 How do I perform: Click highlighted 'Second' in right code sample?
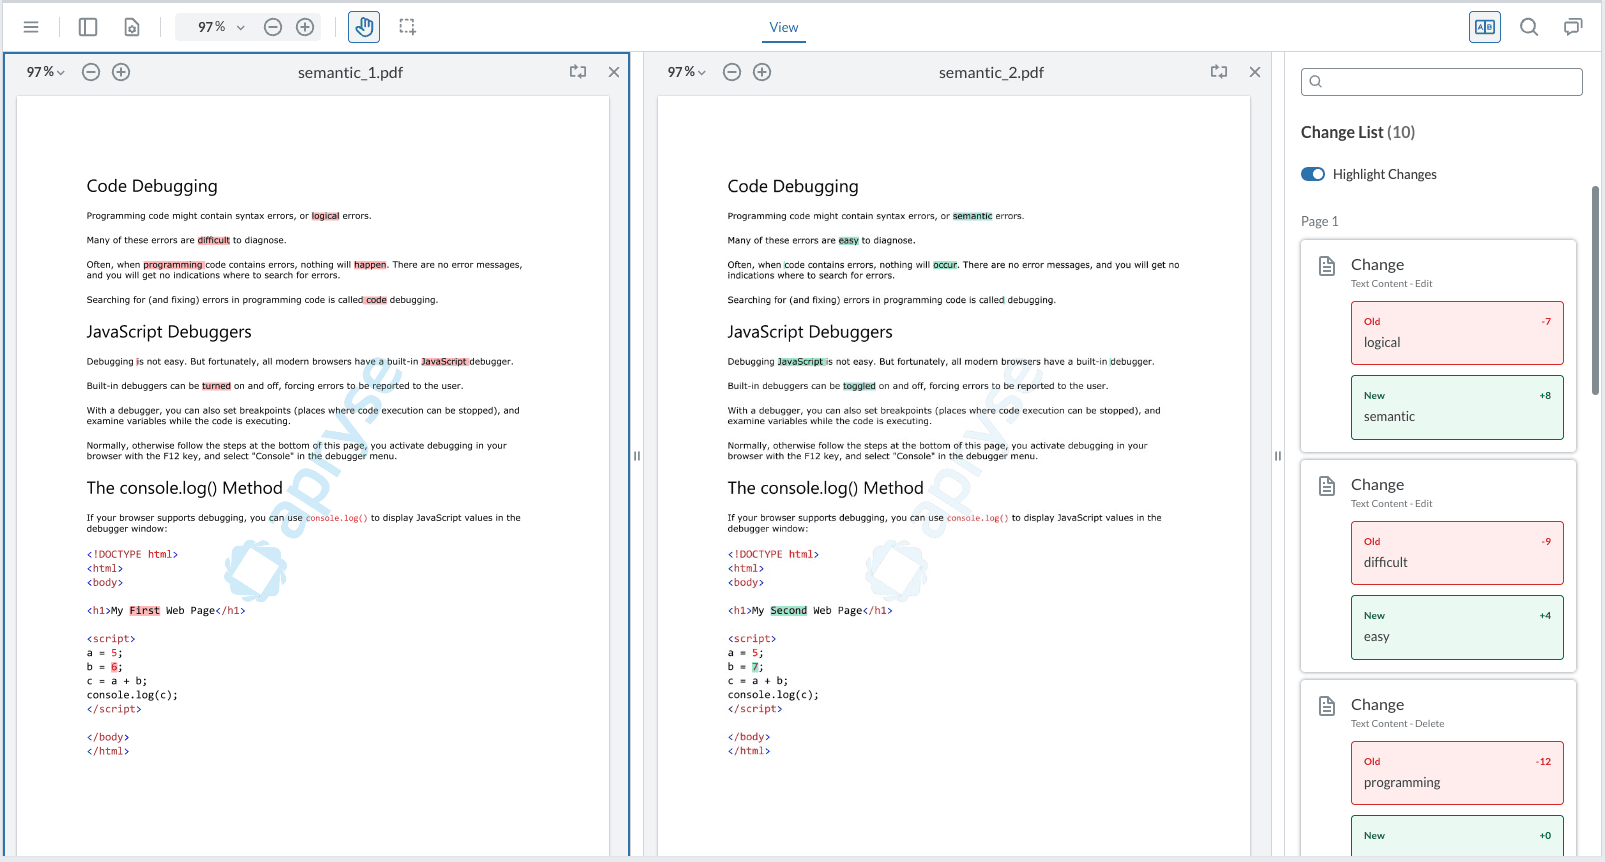pyautogui.click(x=788, y=611)
